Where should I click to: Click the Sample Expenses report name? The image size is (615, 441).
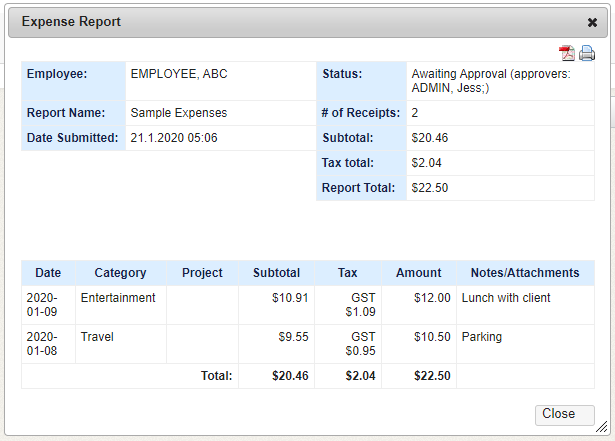point(179,113)
